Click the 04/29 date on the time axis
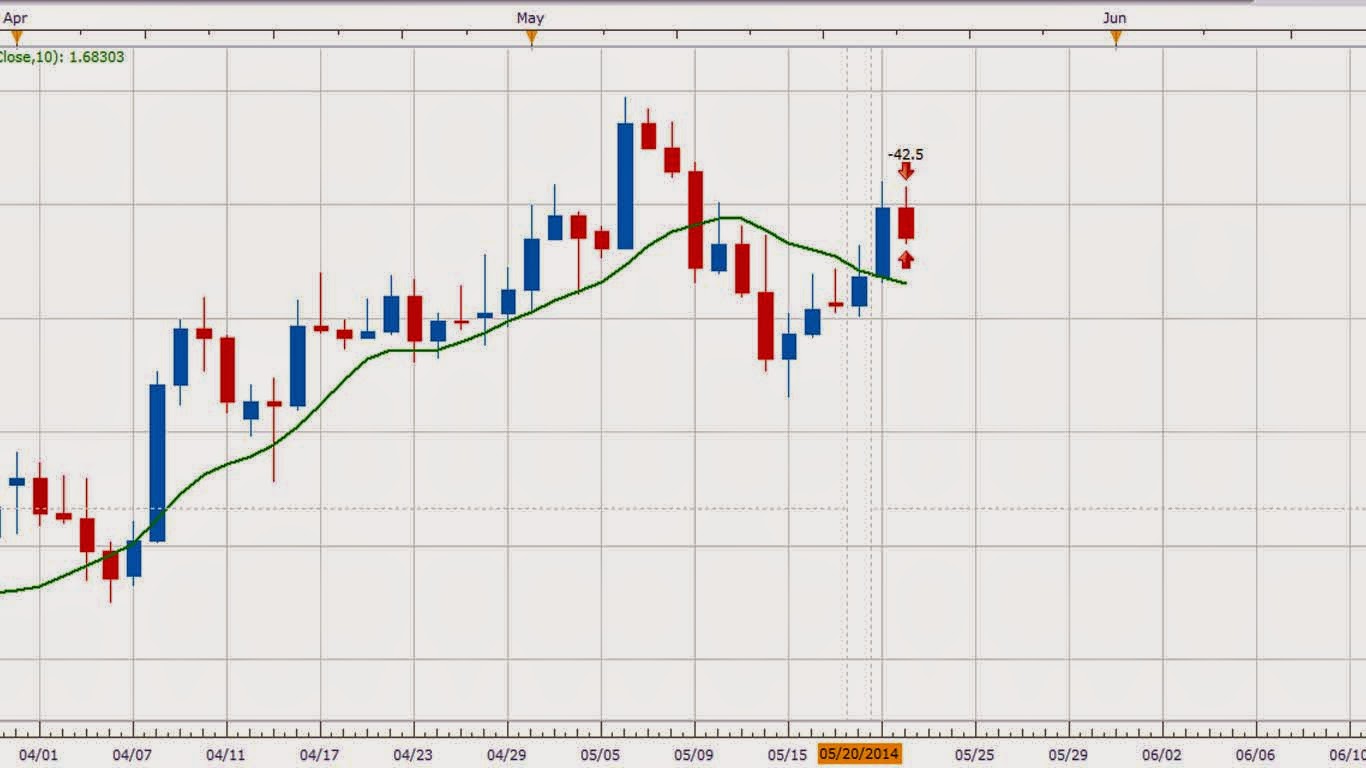 pyautogui.click(x=506, y=754)
